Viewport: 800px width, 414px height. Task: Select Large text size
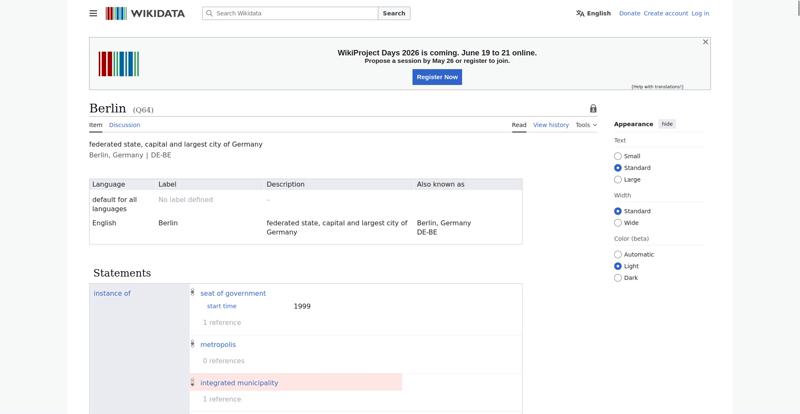(618, 180)
